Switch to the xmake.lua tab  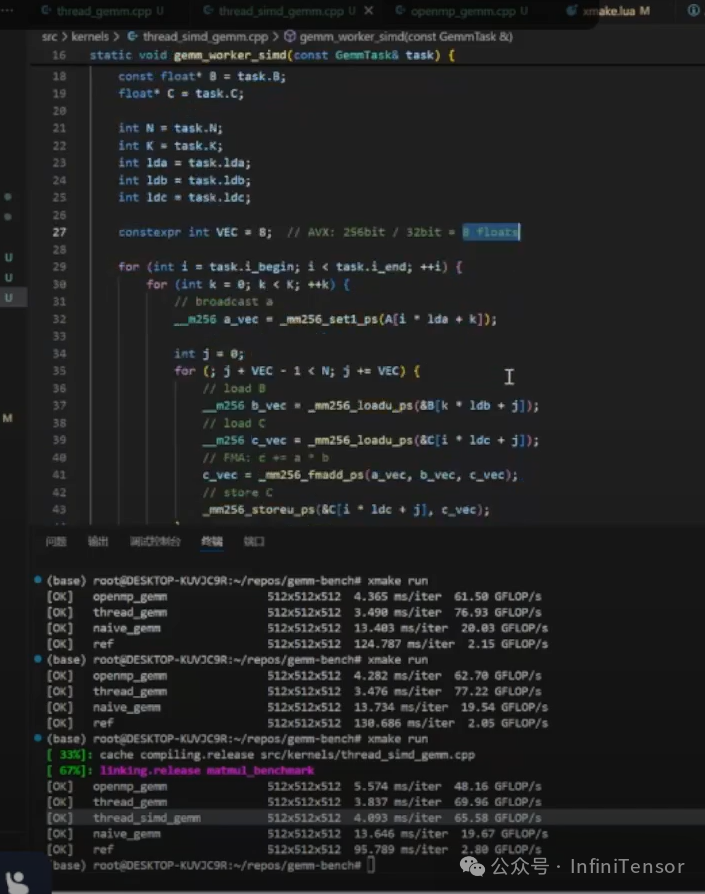(x=608, y=11)
